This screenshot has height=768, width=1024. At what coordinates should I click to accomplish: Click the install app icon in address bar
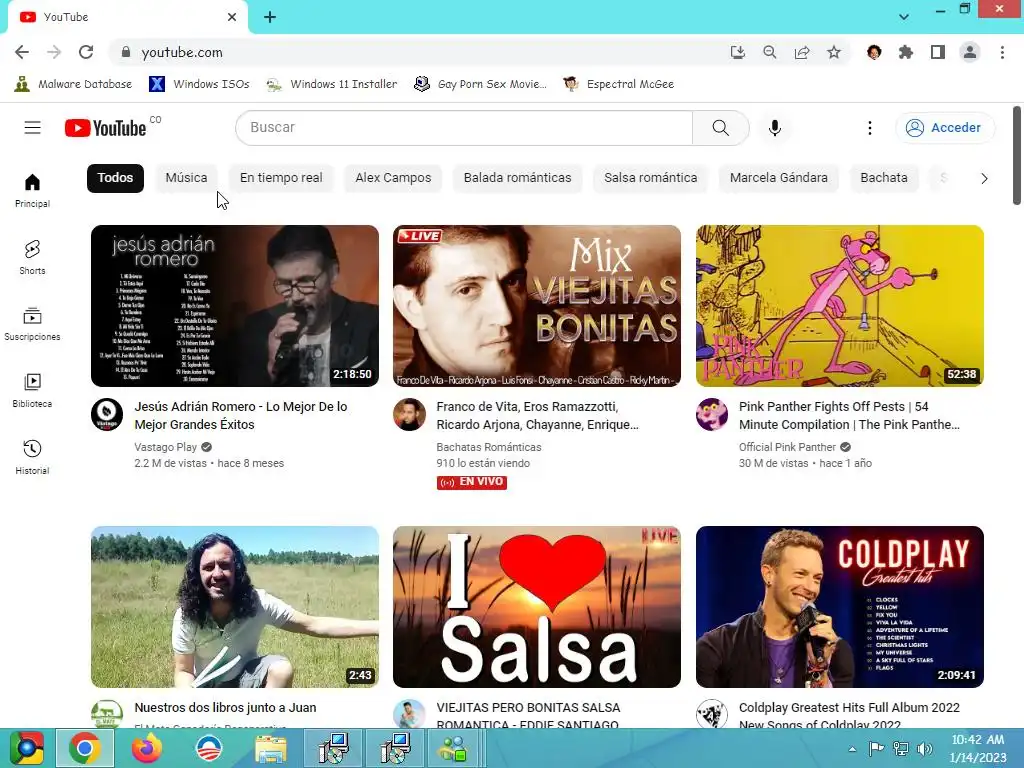737,52
